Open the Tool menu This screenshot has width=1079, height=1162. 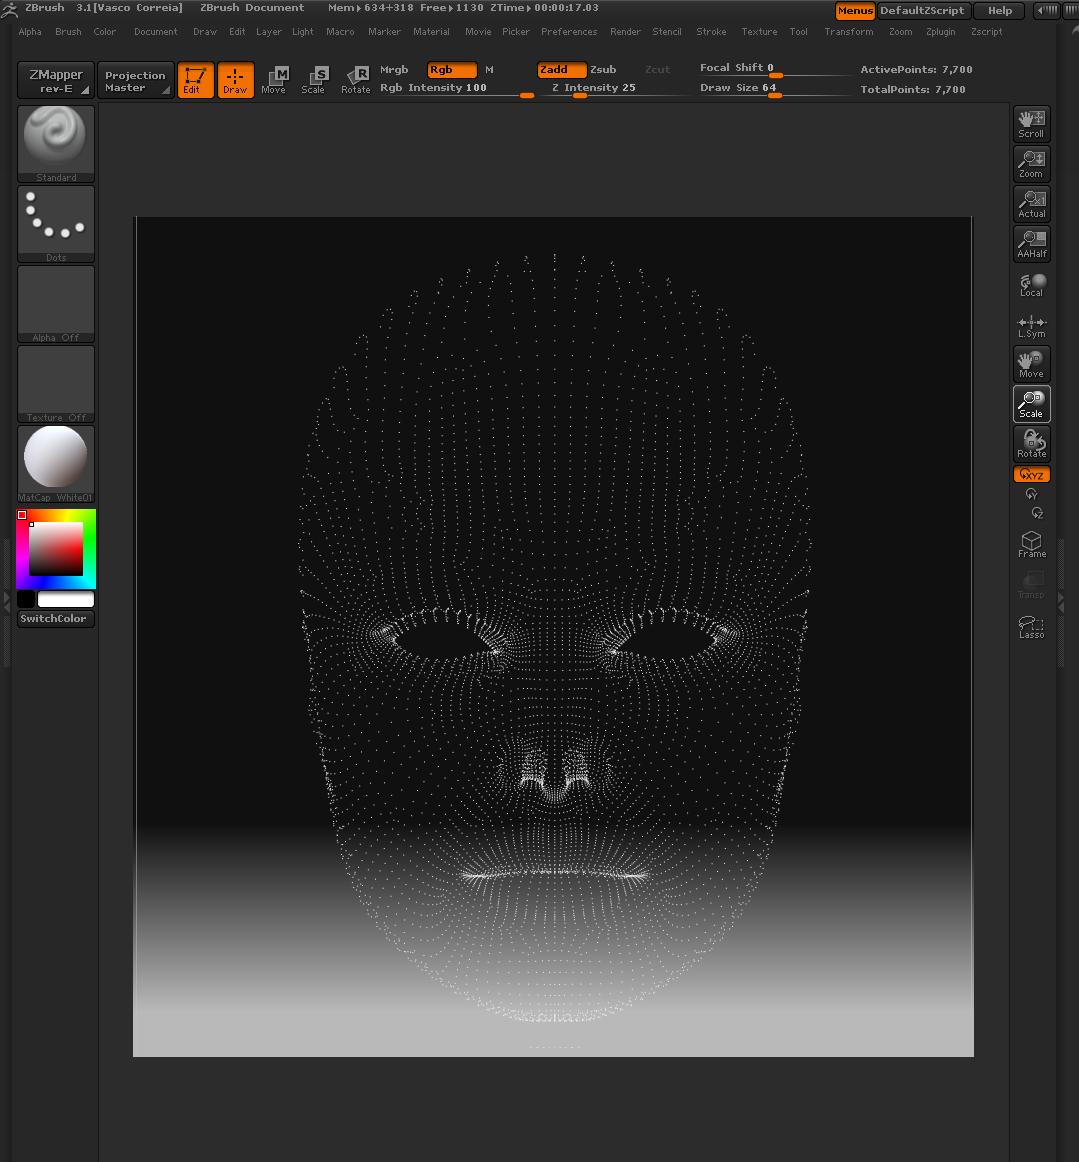click(x=798, y=32)
